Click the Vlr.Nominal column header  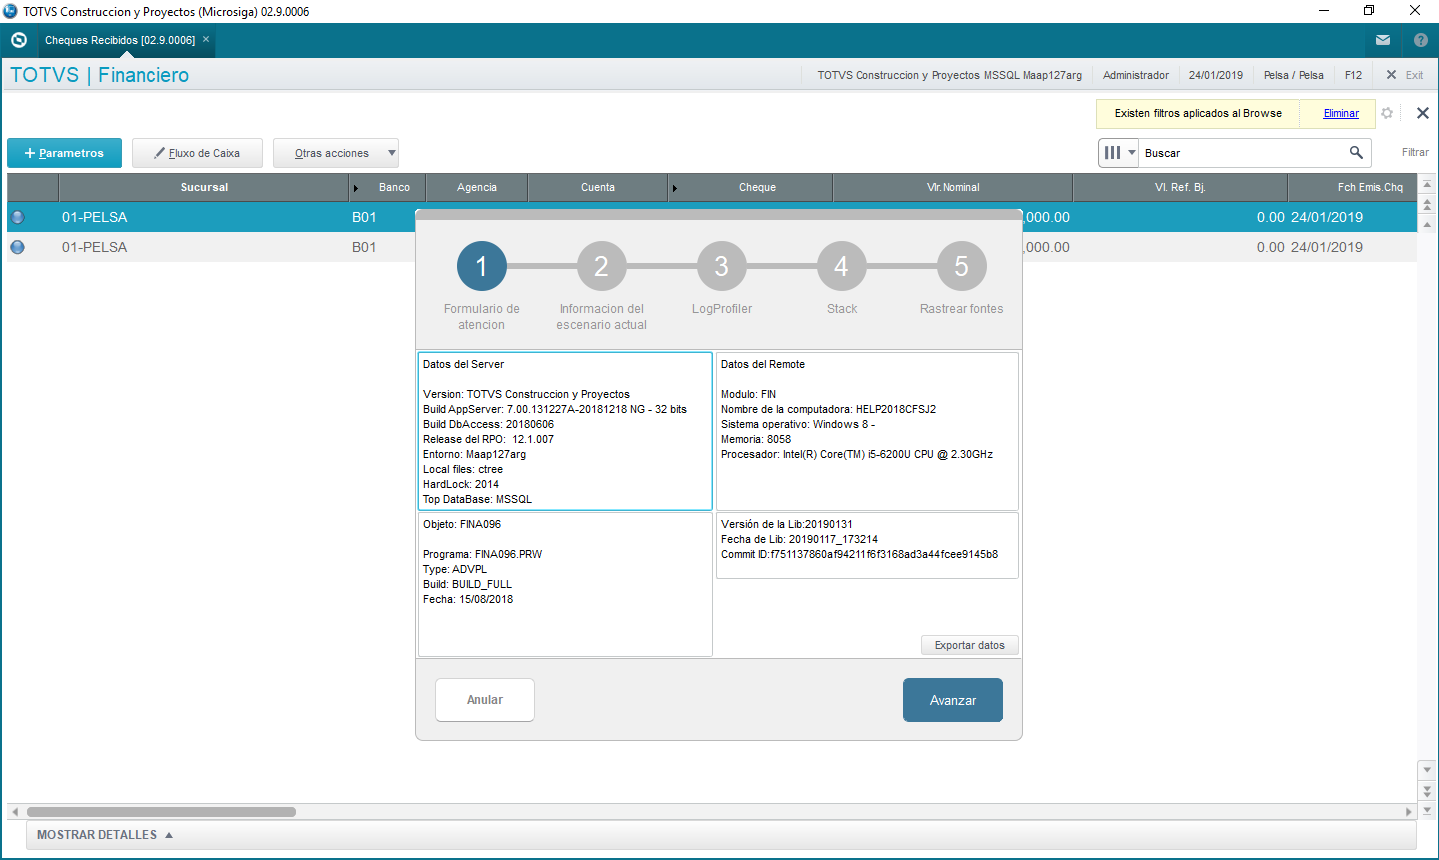pyautogui.click(x=953, y=187)
